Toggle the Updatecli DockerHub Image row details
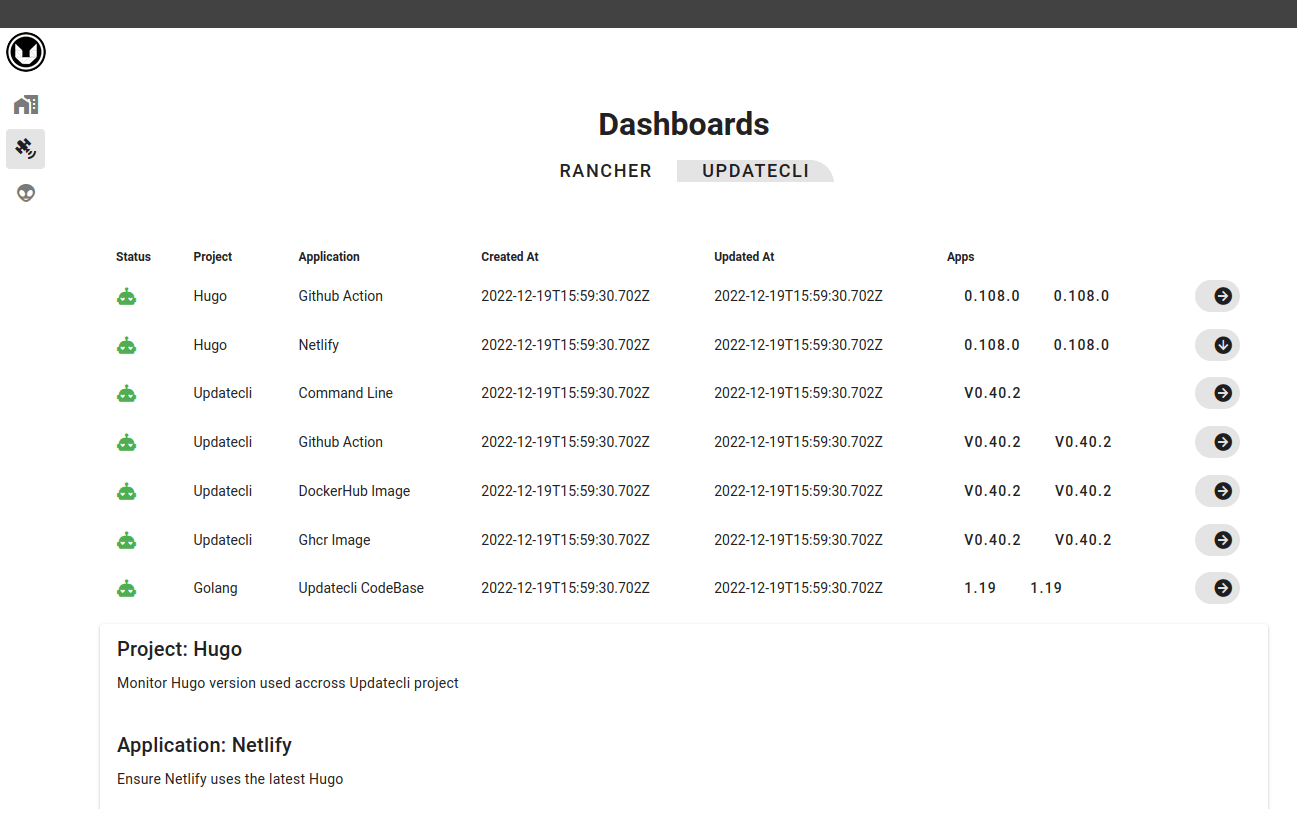Viewport: 1297px width, 813px height. click(1217, 491)
